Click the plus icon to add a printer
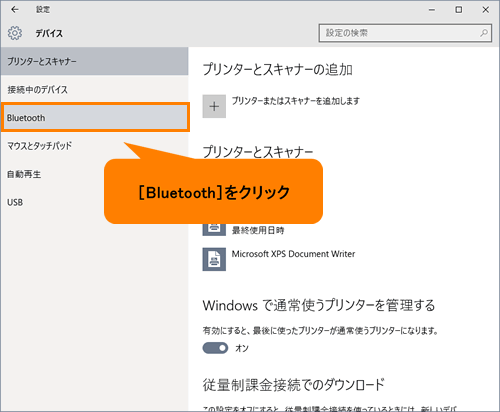 [x=214, y=106]
